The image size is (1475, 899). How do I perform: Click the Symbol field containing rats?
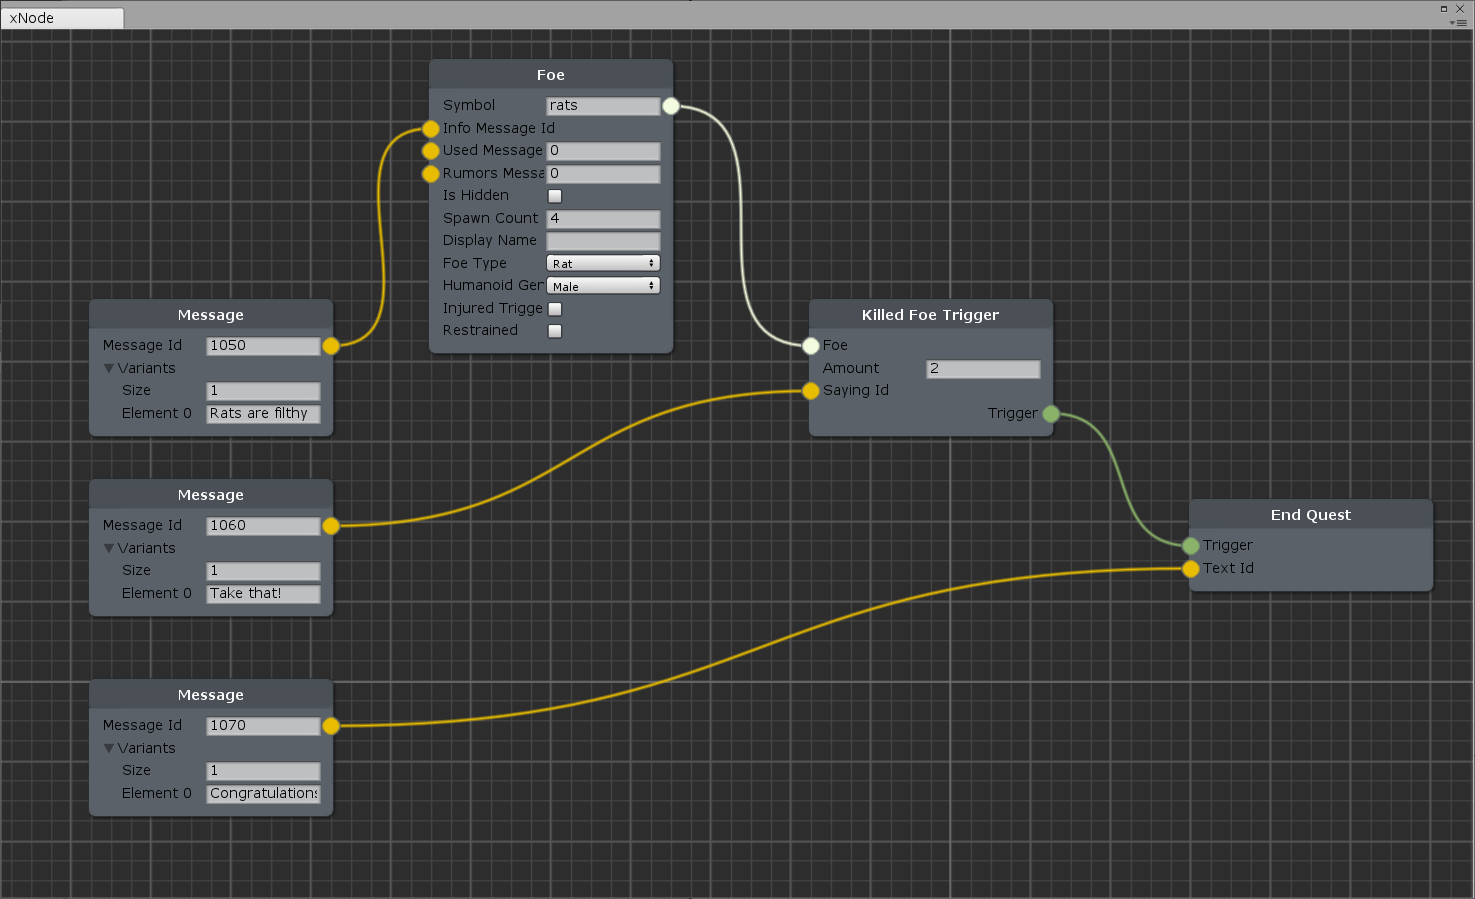[x=603, y=106]
